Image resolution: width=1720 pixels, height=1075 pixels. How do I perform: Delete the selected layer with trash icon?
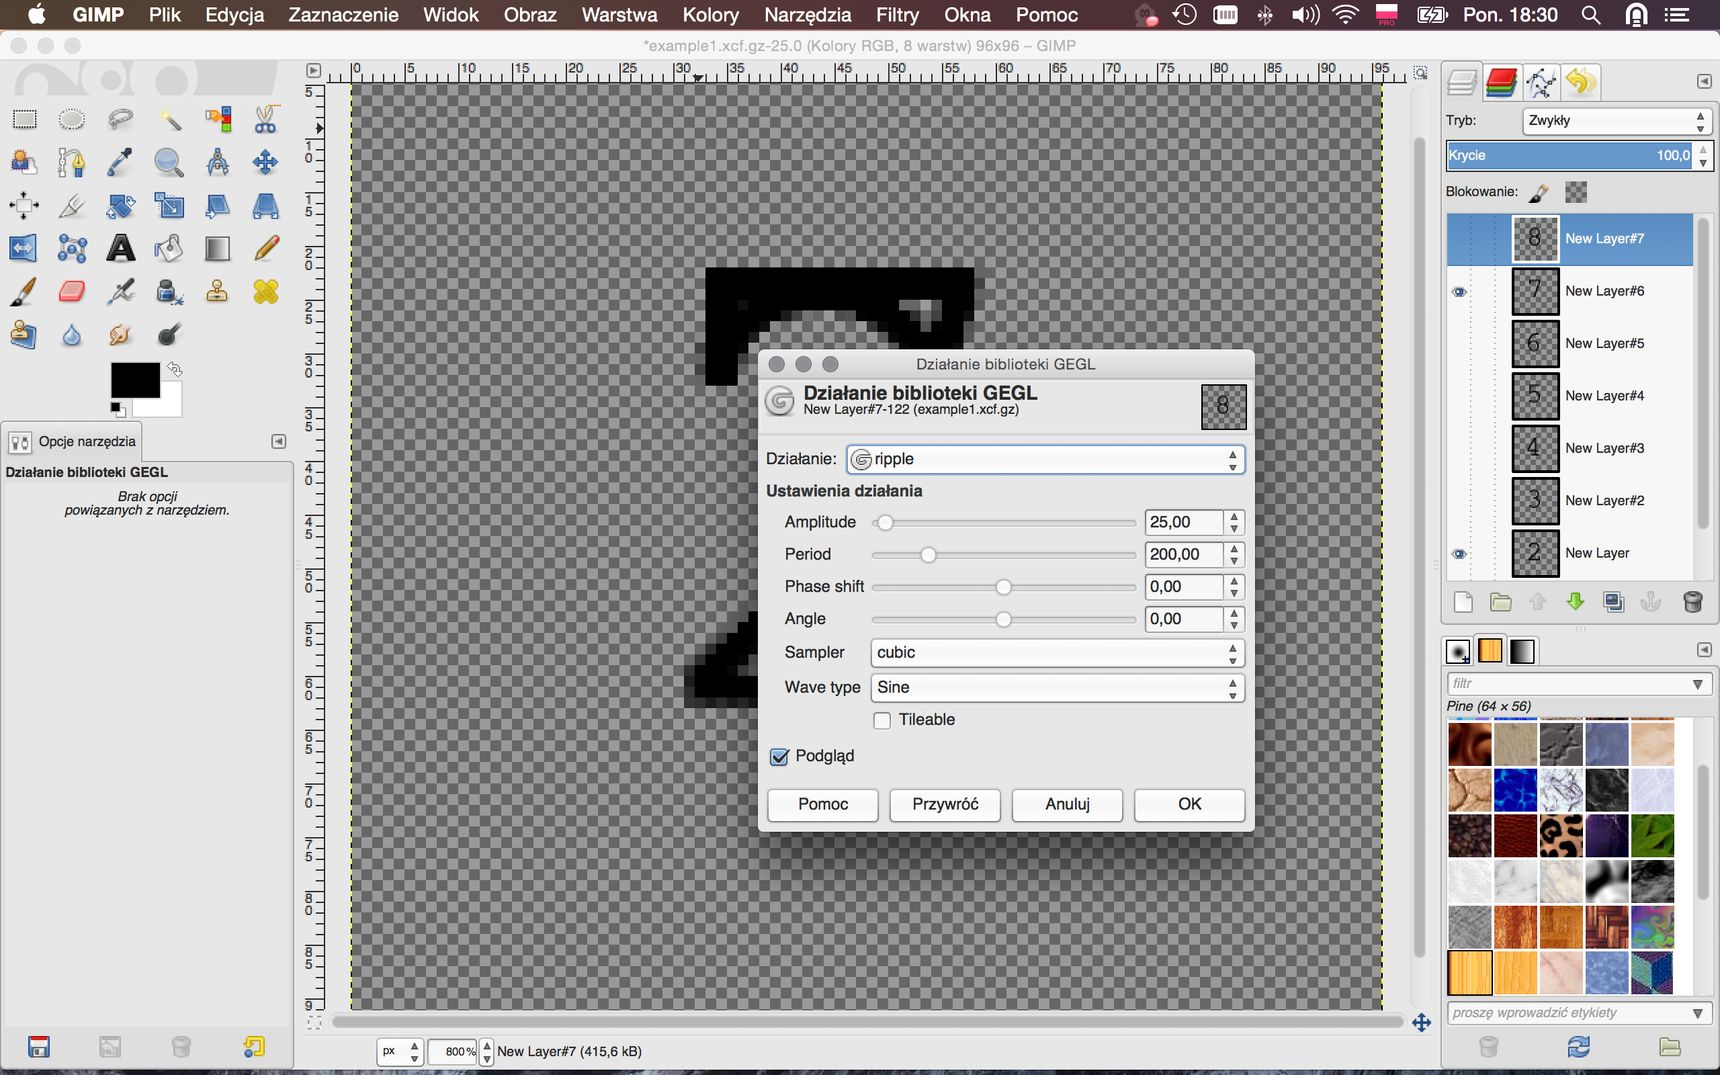1692,602
